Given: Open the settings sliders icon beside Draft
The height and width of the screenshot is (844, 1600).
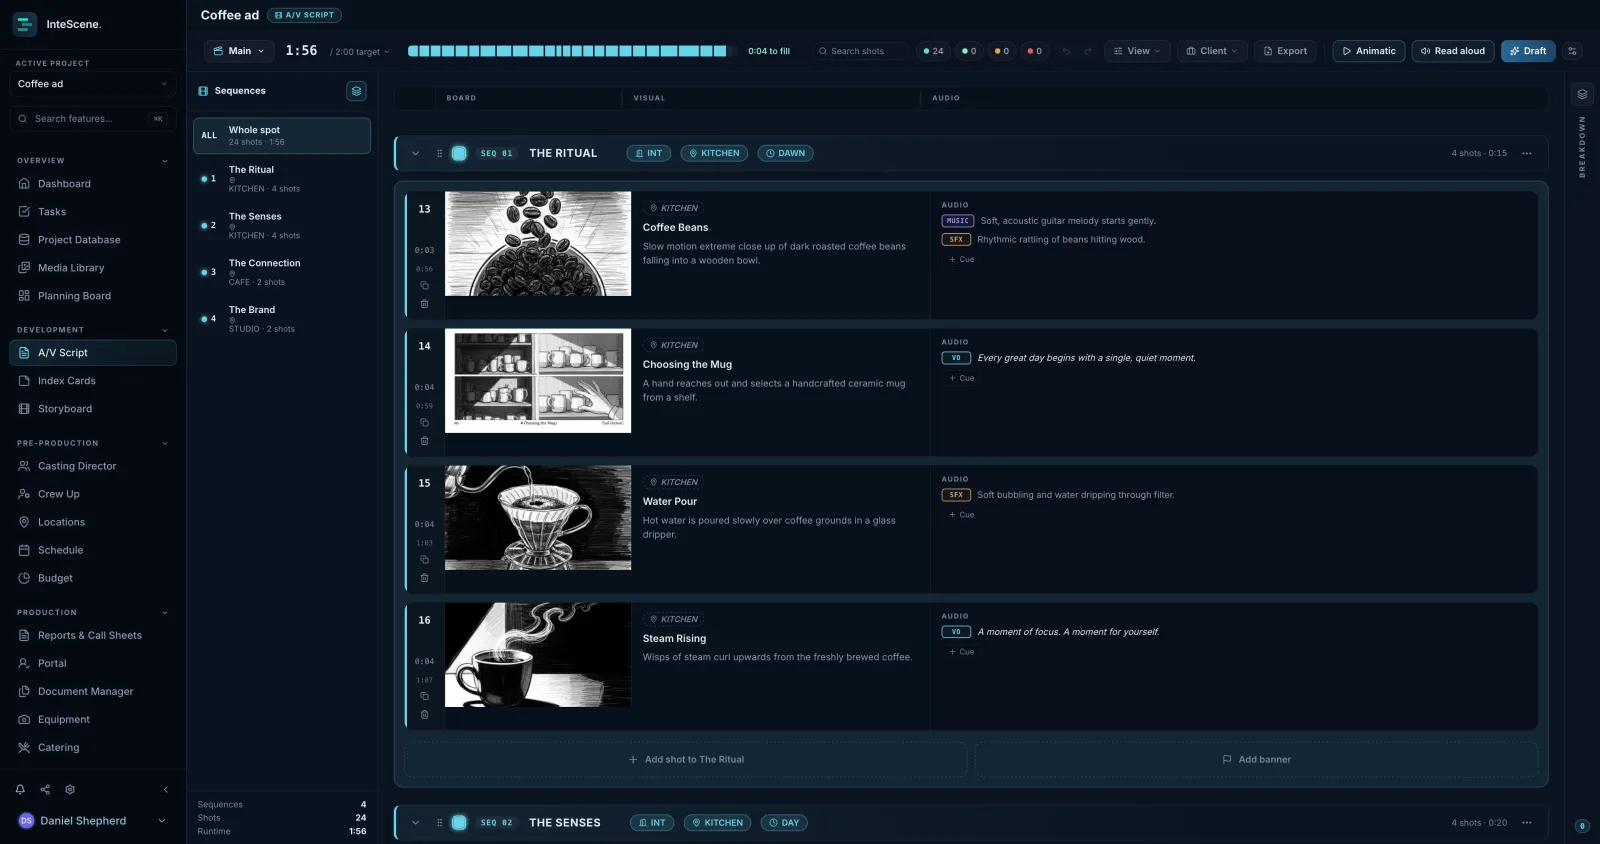Looking at the screenshot, I should pyautogui.click(x=1572, y=51).
